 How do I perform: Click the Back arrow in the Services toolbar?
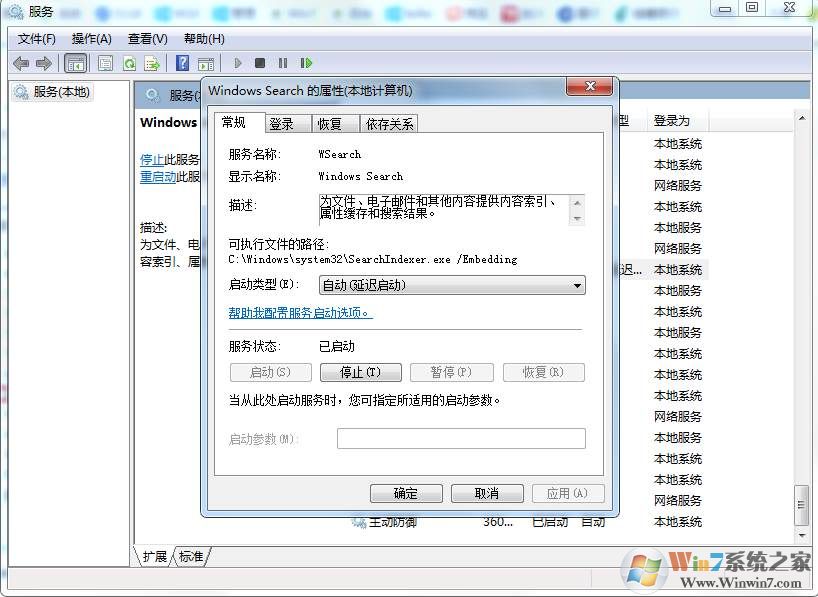[21, 64]
